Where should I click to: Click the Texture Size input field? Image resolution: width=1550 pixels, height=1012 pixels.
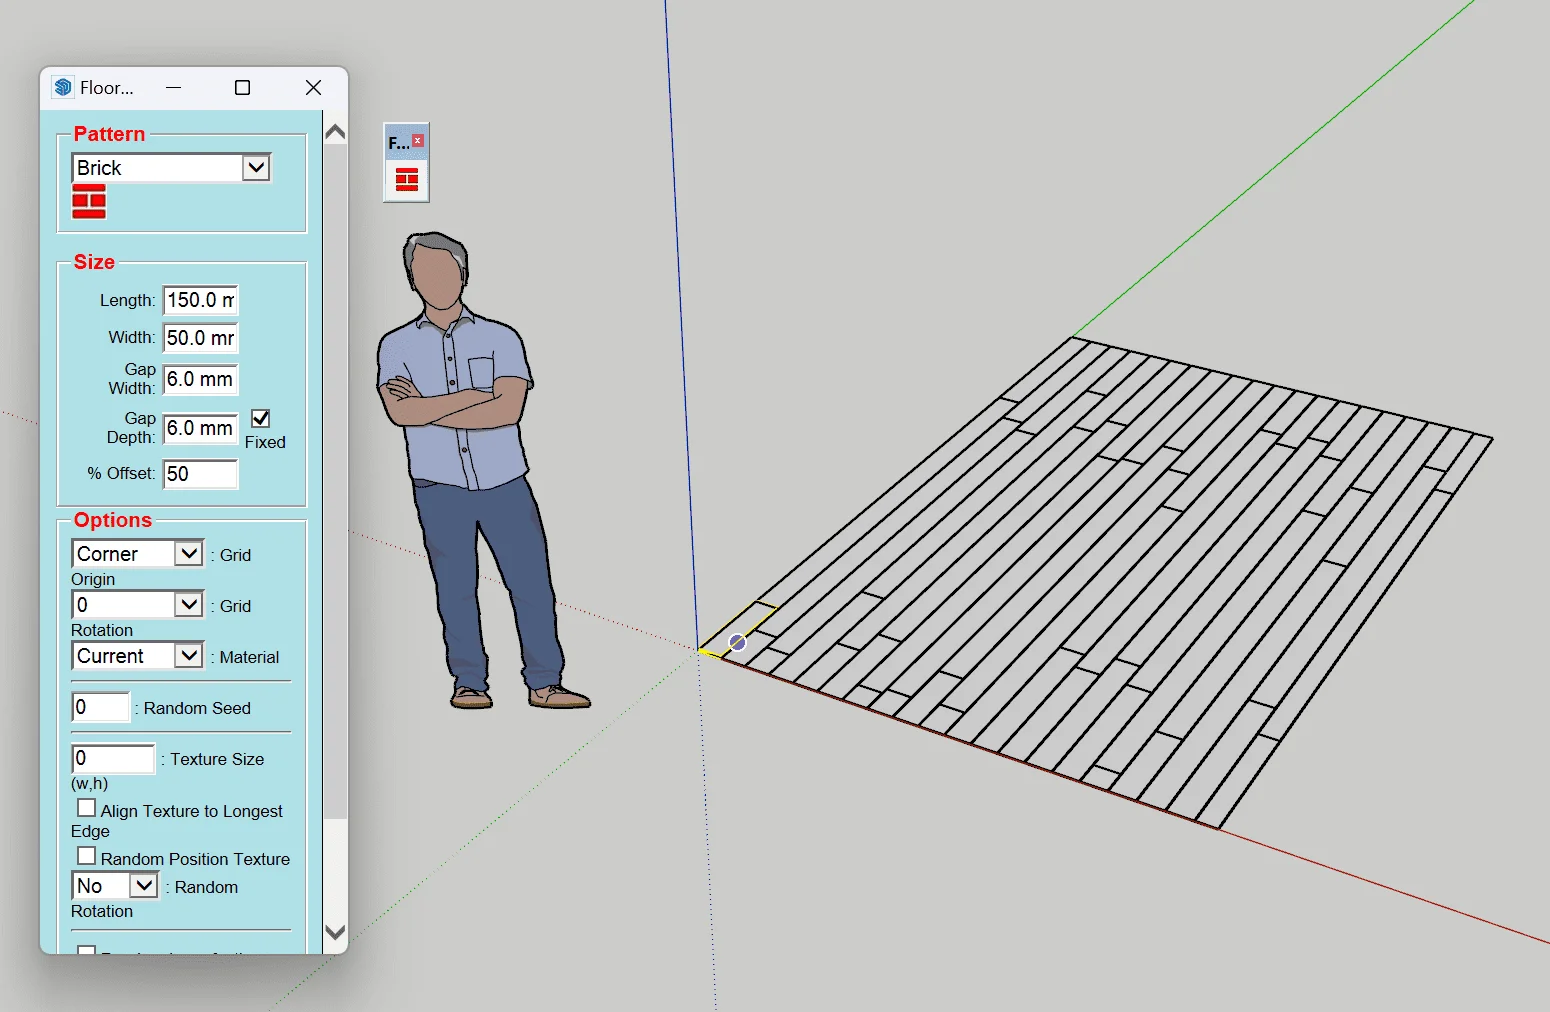click(x=113, y=758)
